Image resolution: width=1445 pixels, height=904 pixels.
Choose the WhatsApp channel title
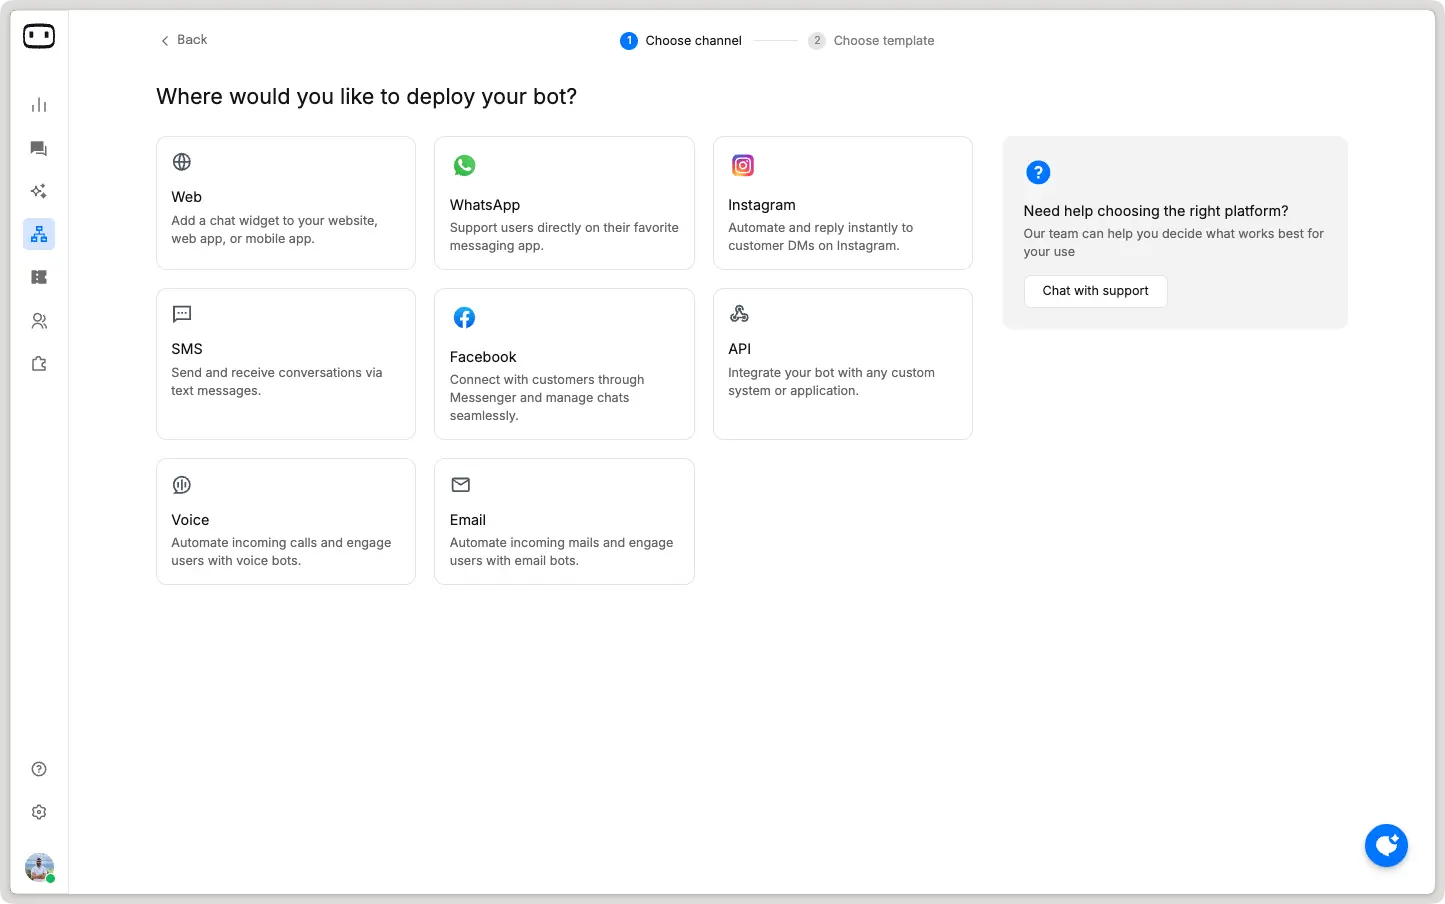click(x=485, y=205)
